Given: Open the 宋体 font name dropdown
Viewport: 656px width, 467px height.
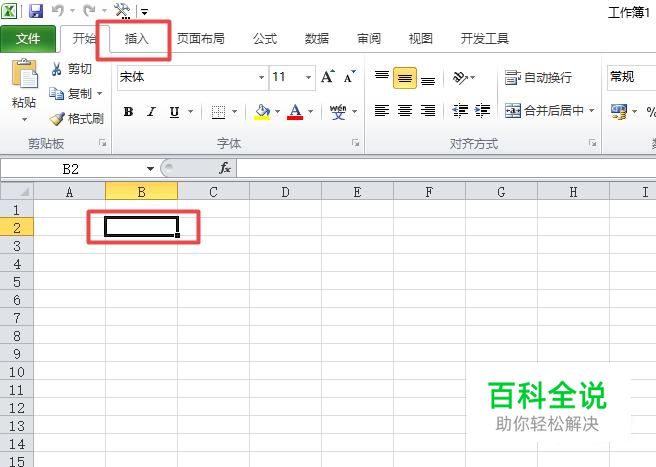Looking at the screenshot, I should click(x=261, y=77).
